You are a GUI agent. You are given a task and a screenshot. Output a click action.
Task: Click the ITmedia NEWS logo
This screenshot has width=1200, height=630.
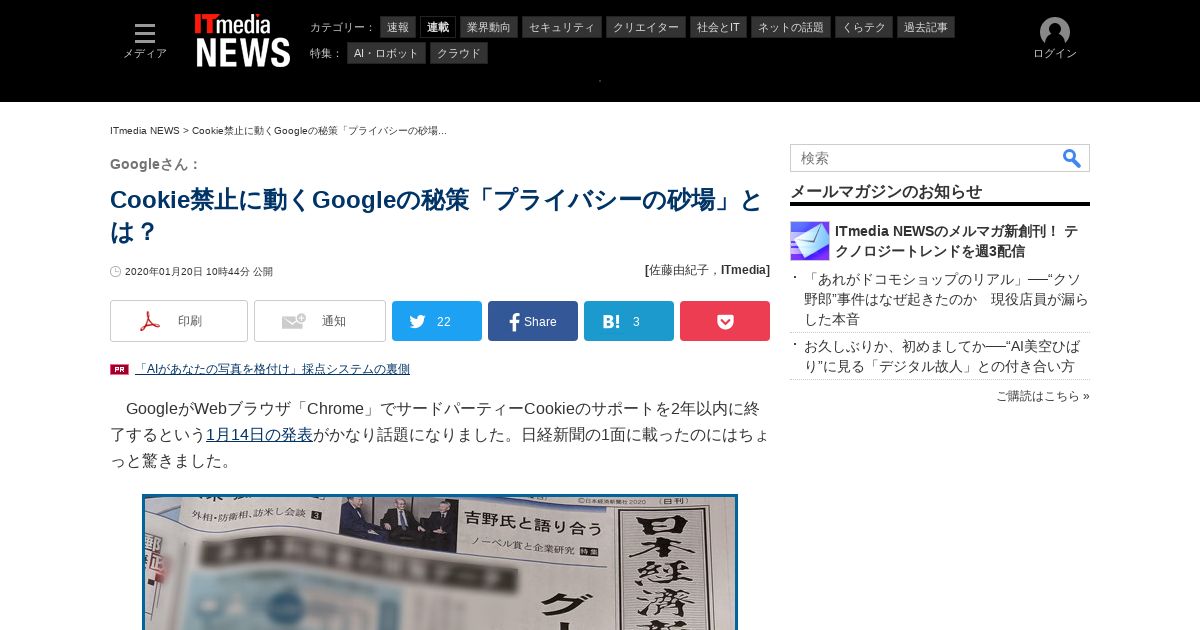pyautogui.click(x=243, y=41)
